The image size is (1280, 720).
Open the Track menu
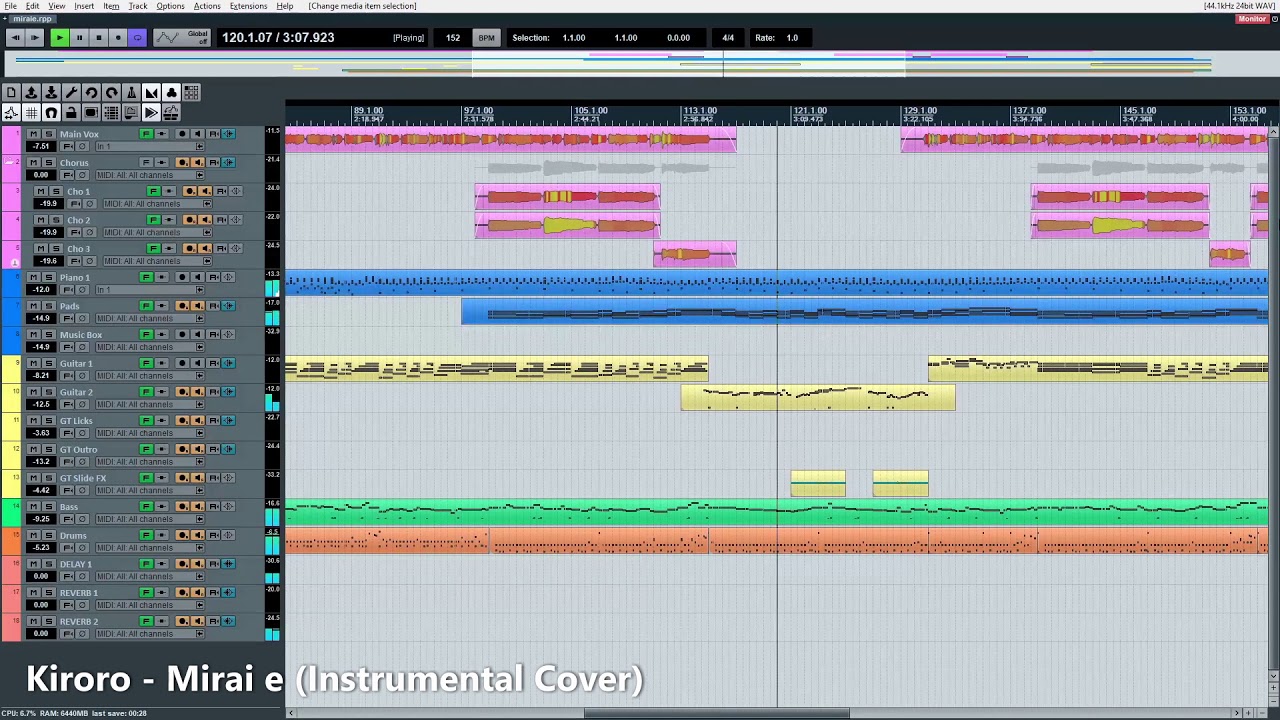coord(138,6)
